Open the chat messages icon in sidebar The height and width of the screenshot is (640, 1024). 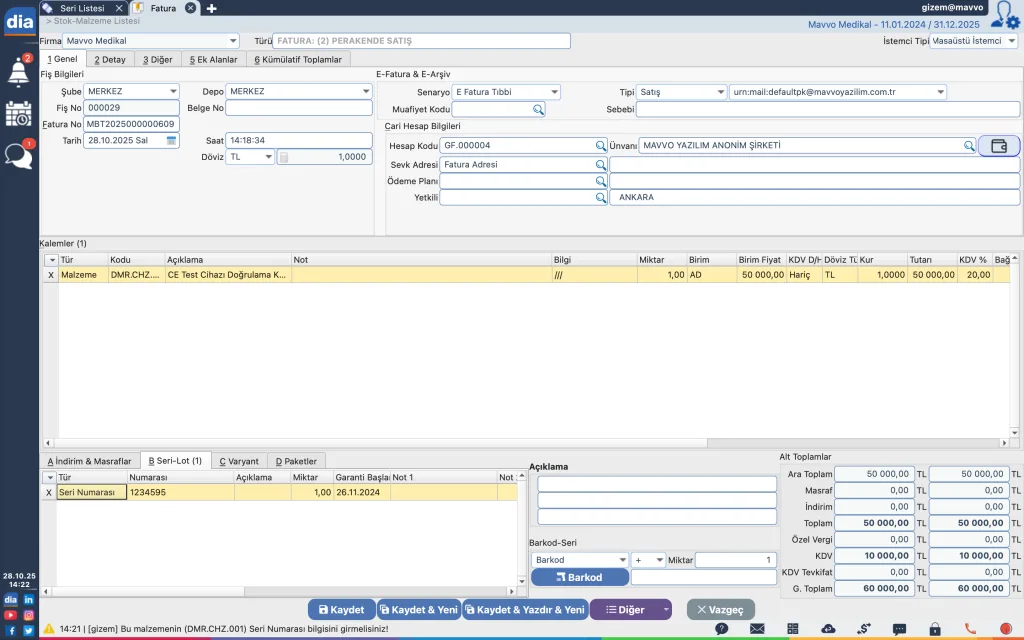click(18, 156)
